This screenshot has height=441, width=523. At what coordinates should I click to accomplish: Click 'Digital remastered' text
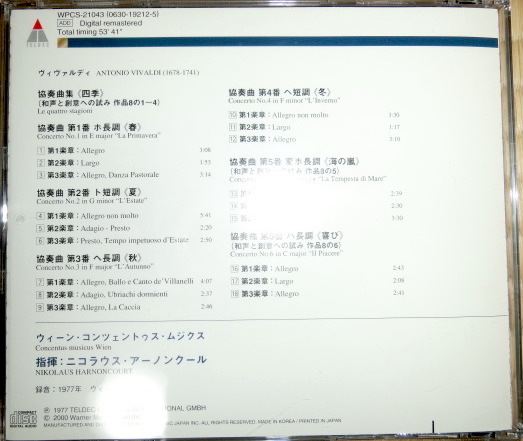pyautogui.click(x=111, y=23)
